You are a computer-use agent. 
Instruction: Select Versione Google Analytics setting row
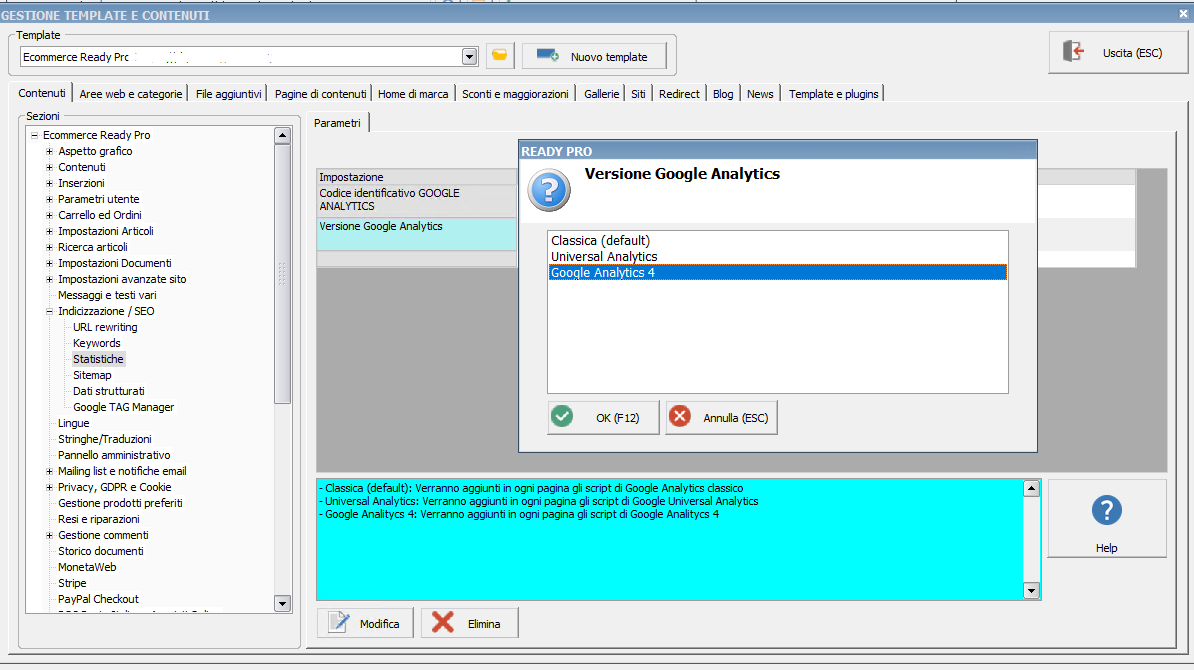pyautogui.click(x=417, y=234)
